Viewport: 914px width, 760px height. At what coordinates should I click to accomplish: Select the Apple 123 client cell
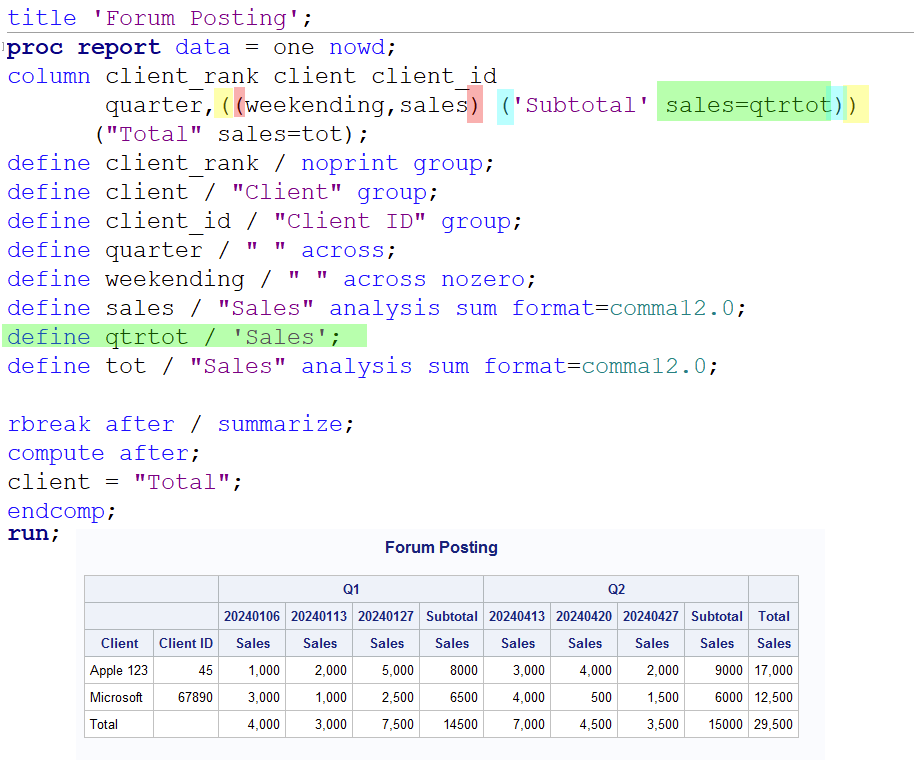(x=119, y=670)
